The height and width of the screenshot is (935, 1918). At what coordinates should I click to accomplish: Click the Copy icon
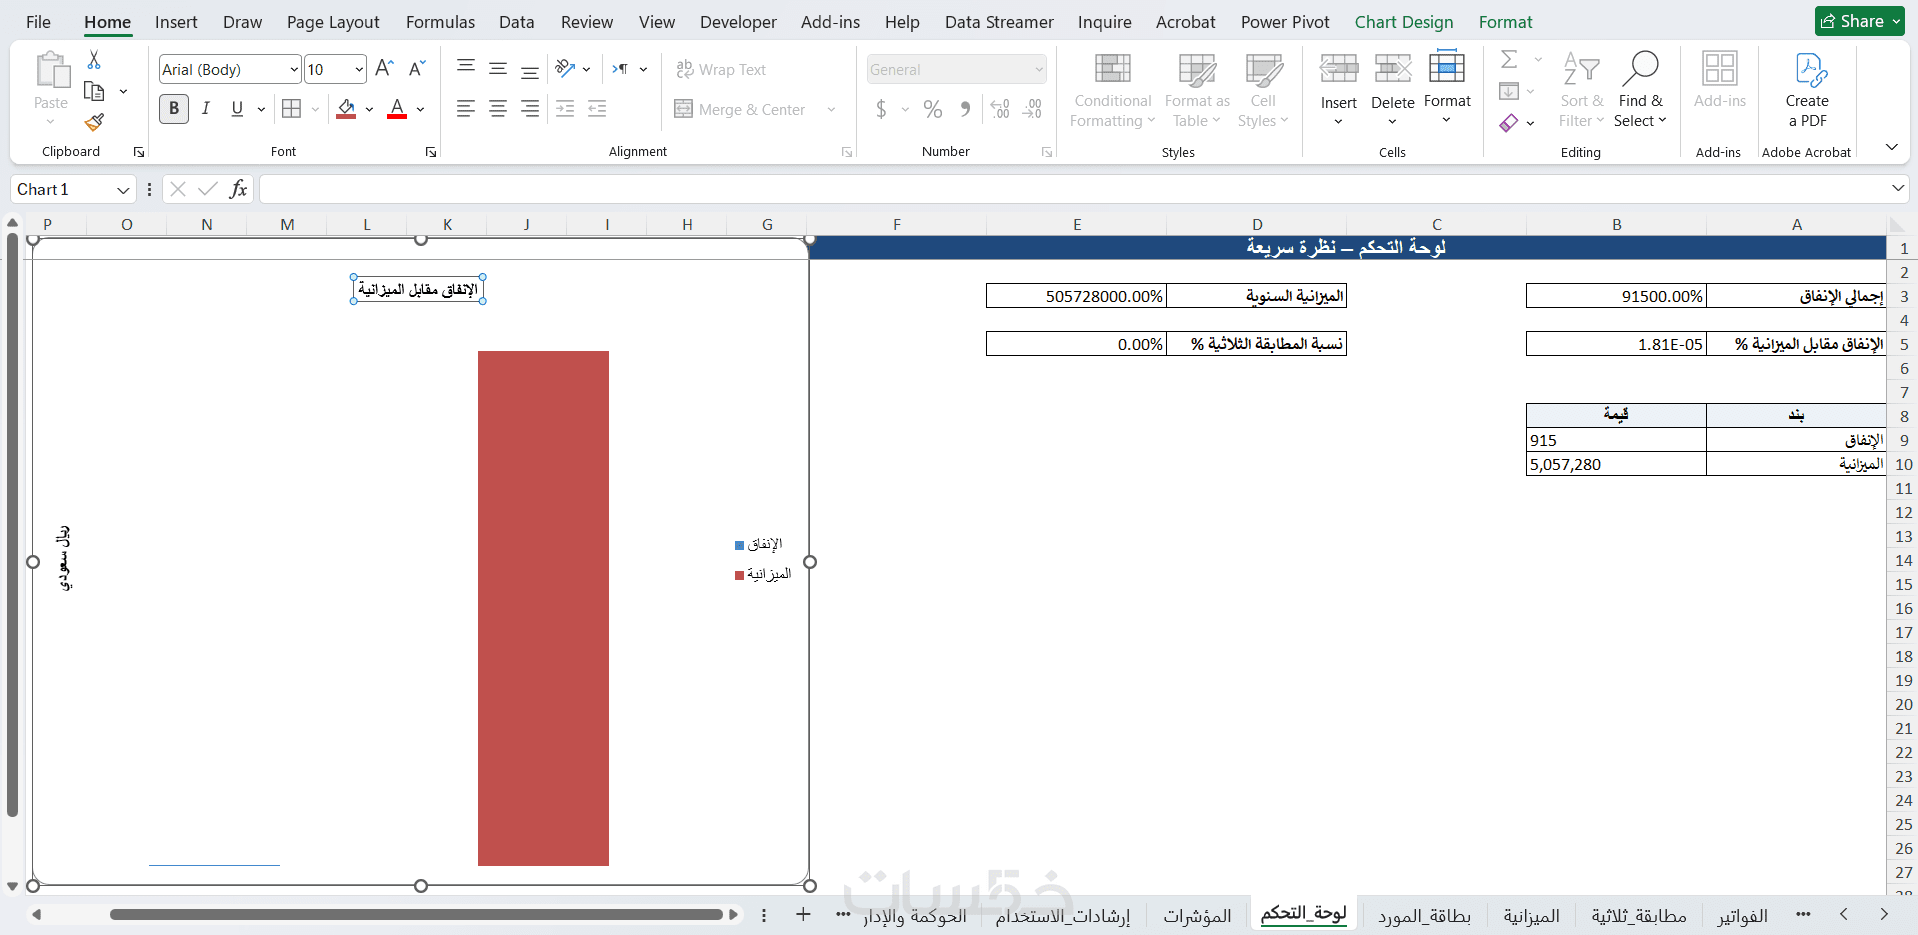[x=94, y=91]
